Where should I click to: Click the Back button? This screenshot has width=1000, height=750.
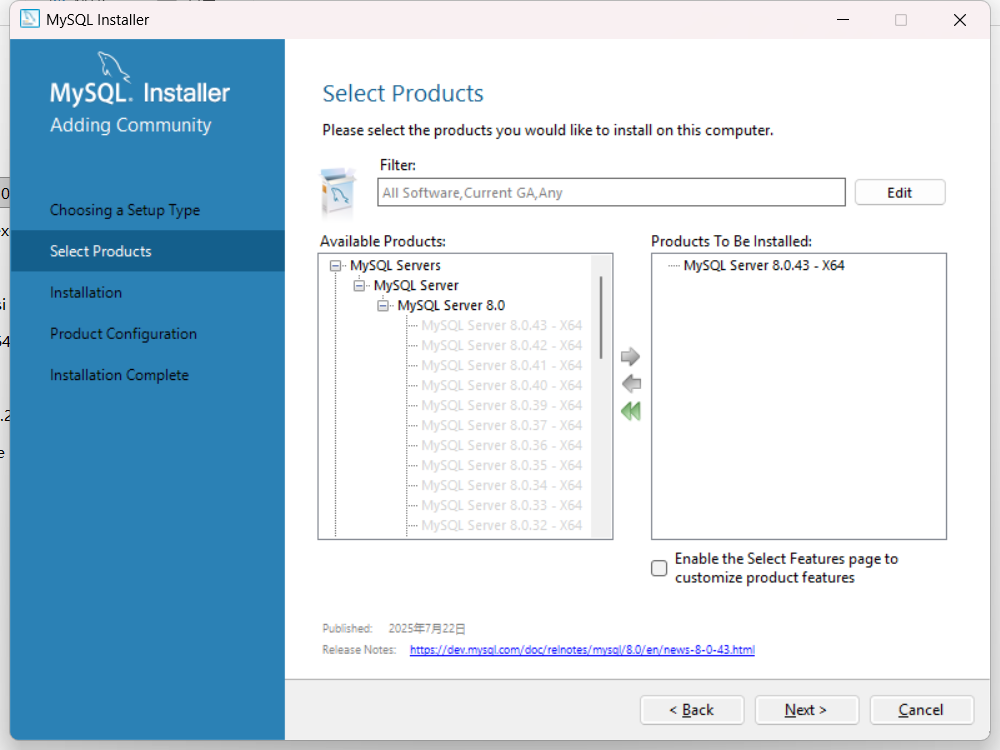point(692,710)
